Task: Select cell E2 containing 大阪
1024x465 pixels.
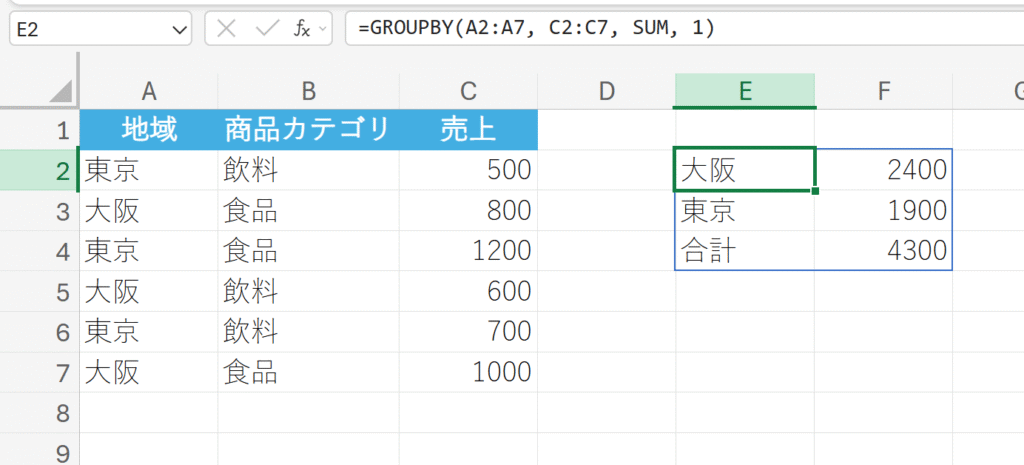Action: pos(745,170)
